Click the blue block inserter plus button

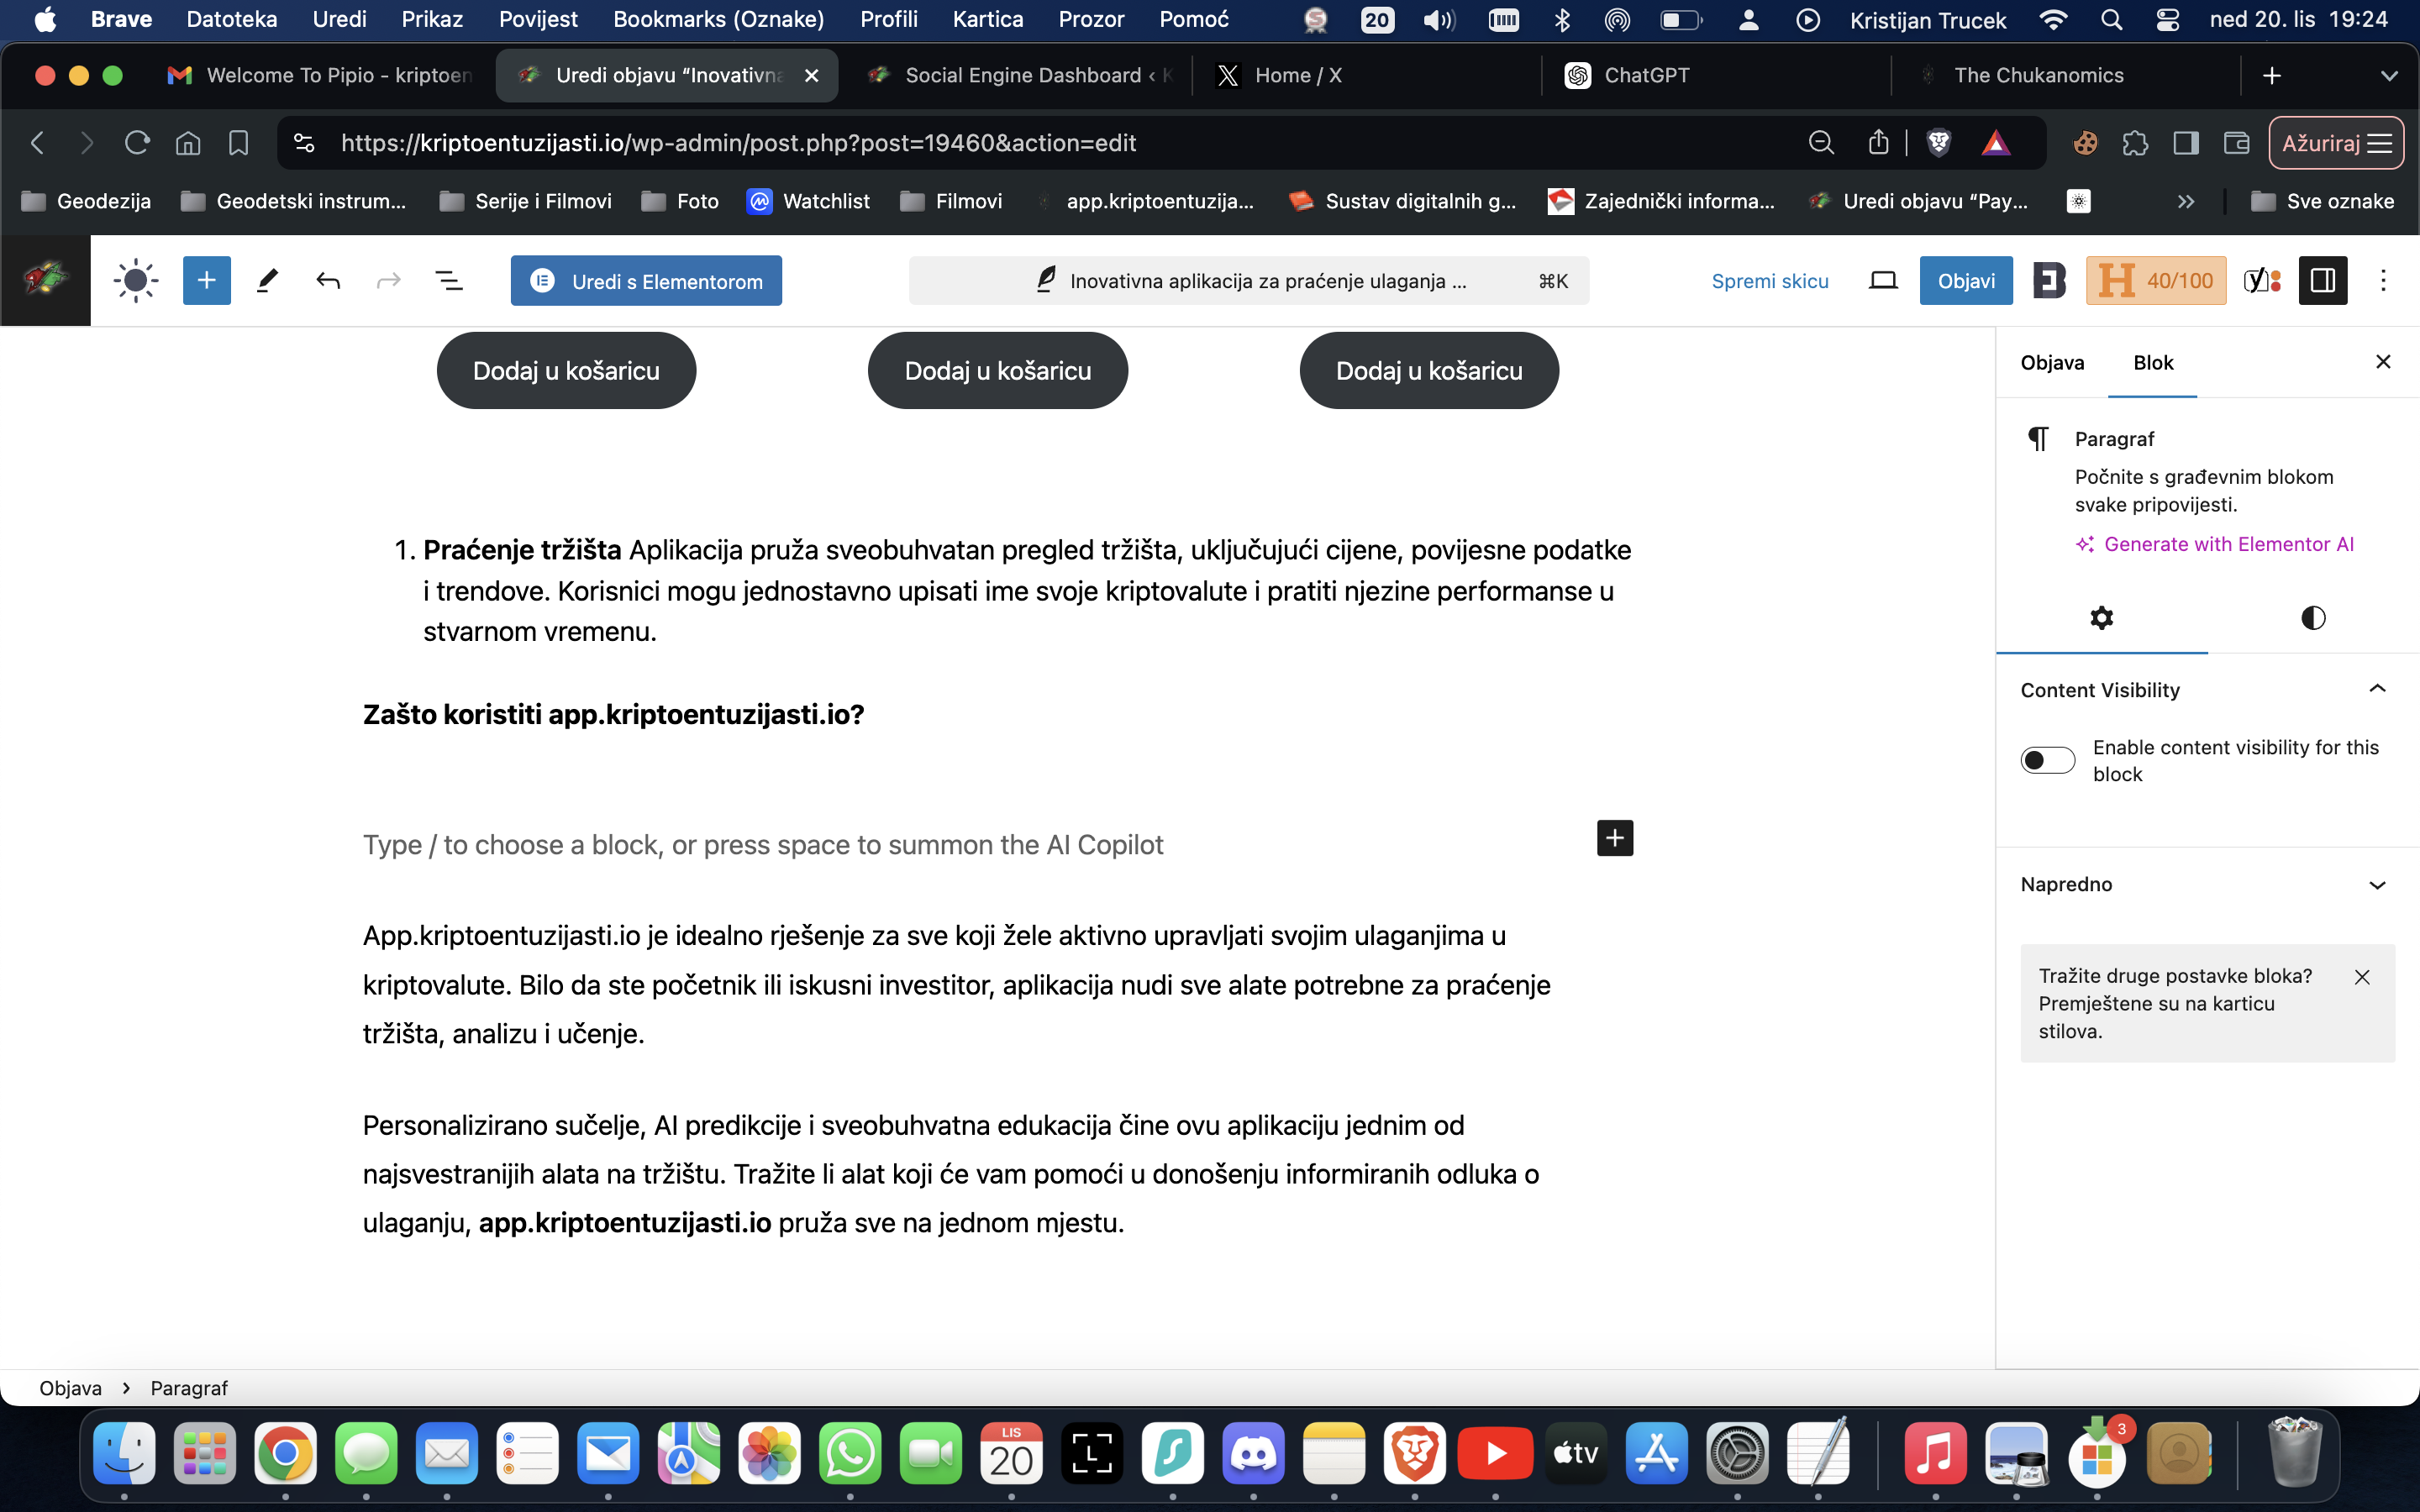point(206,281)
